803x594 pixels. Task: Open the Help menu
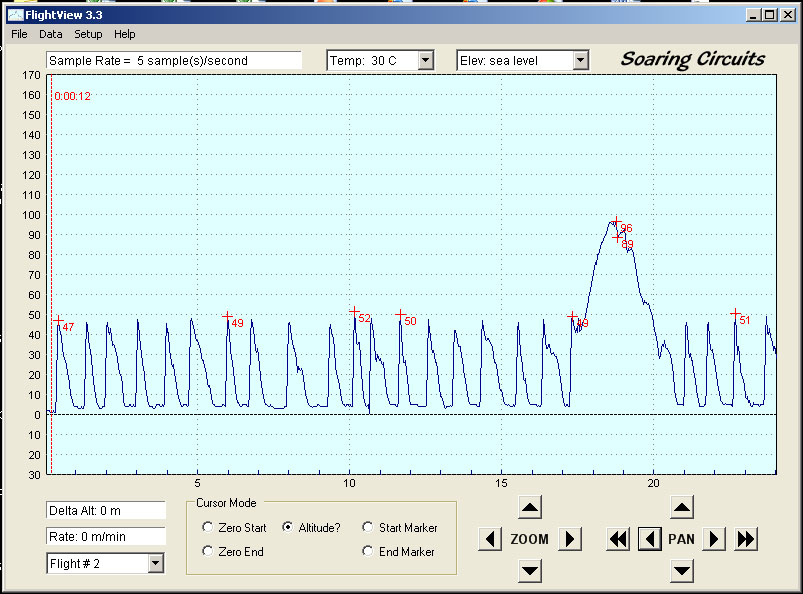(124, 34)
